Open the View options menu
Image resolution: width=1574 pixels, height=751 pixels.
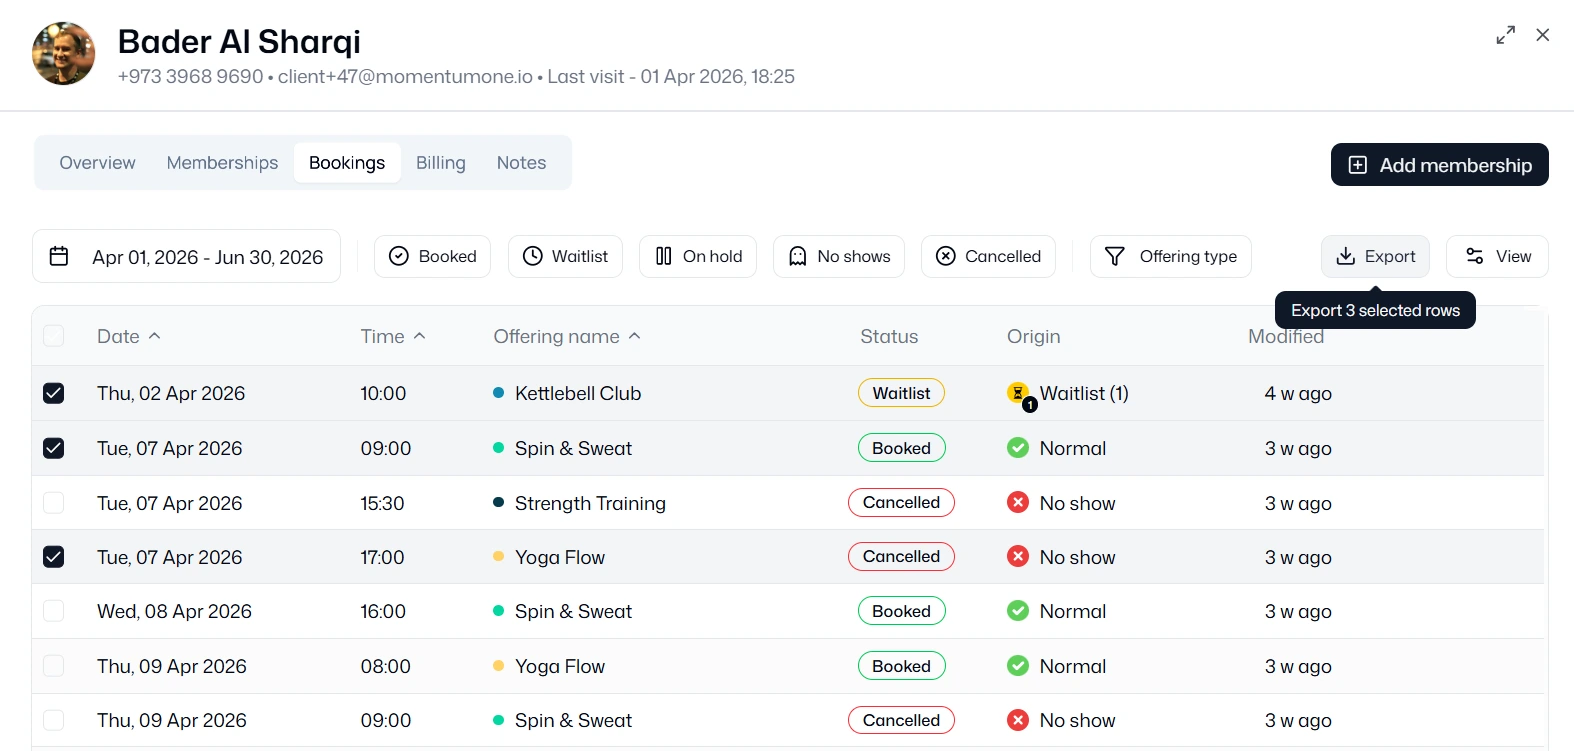pyautogui.click(x=1498, y=256)
